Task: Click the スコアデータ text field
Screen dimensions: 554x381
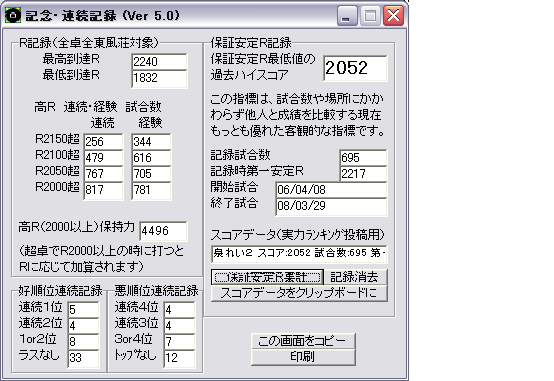Action: pyautogui.click(x=299, y=253)
